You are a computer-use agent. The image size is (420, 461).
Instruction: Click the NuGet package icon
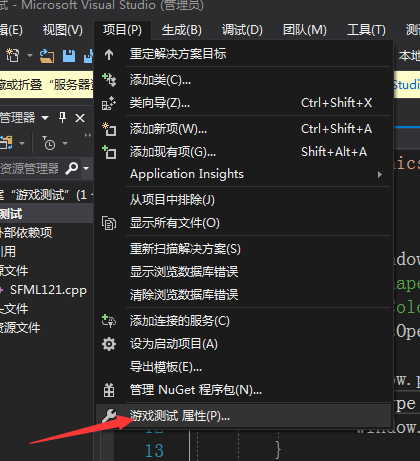[x=109, y=390]
